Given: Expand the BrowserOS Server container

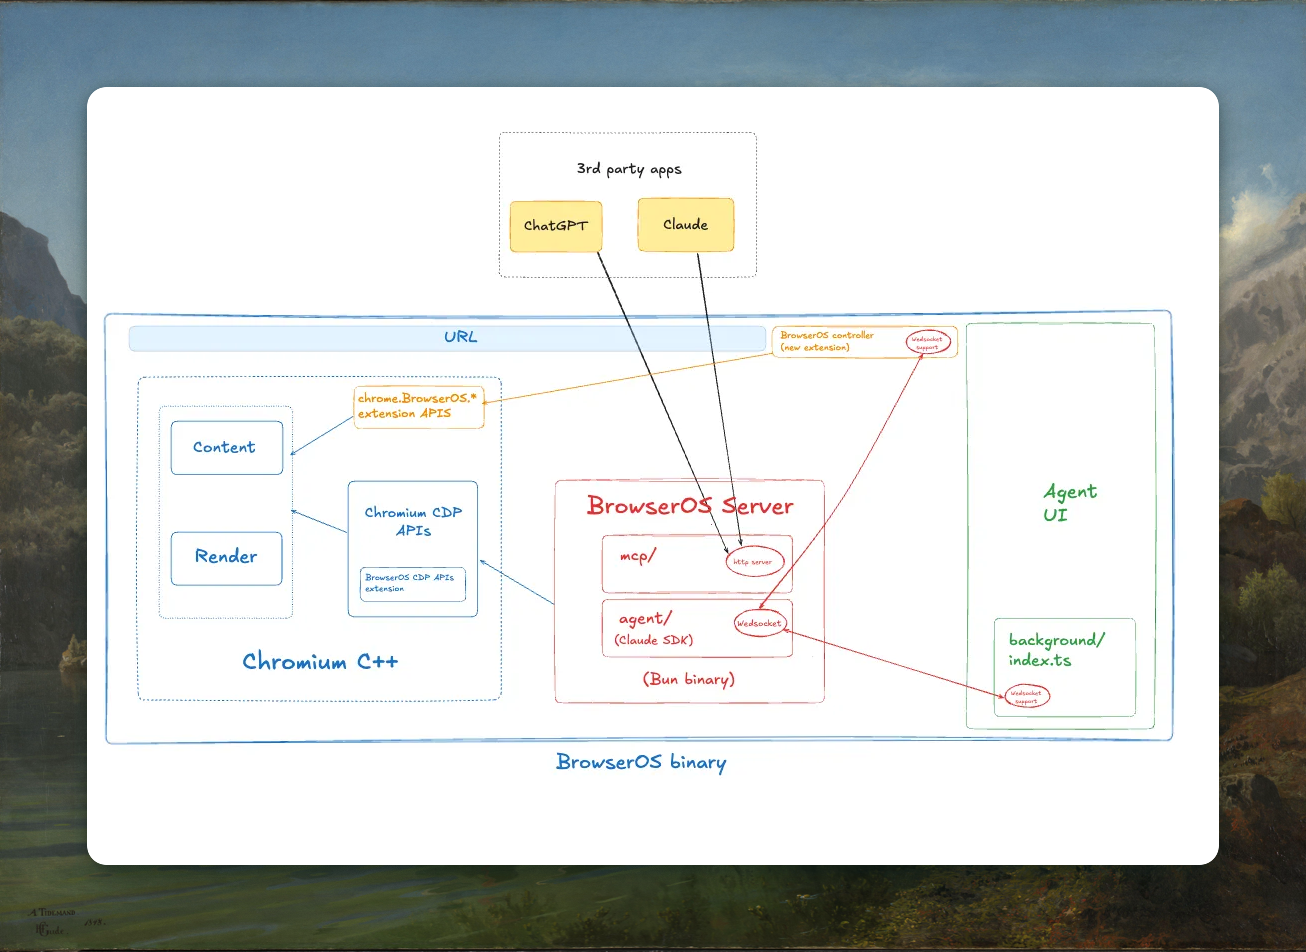Looking at the screenshot, I should click(689, 505).
